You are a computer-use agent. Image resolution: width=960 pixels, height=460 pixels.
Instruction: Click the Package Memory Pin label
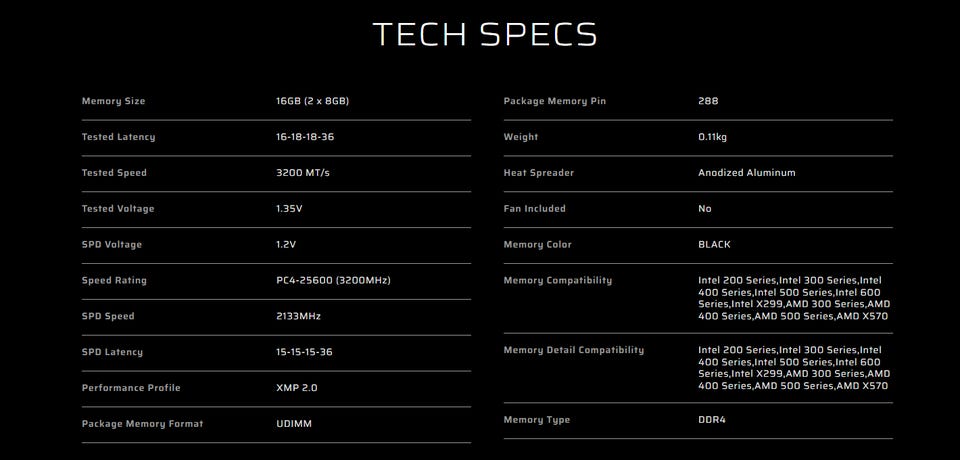[554, 101]
